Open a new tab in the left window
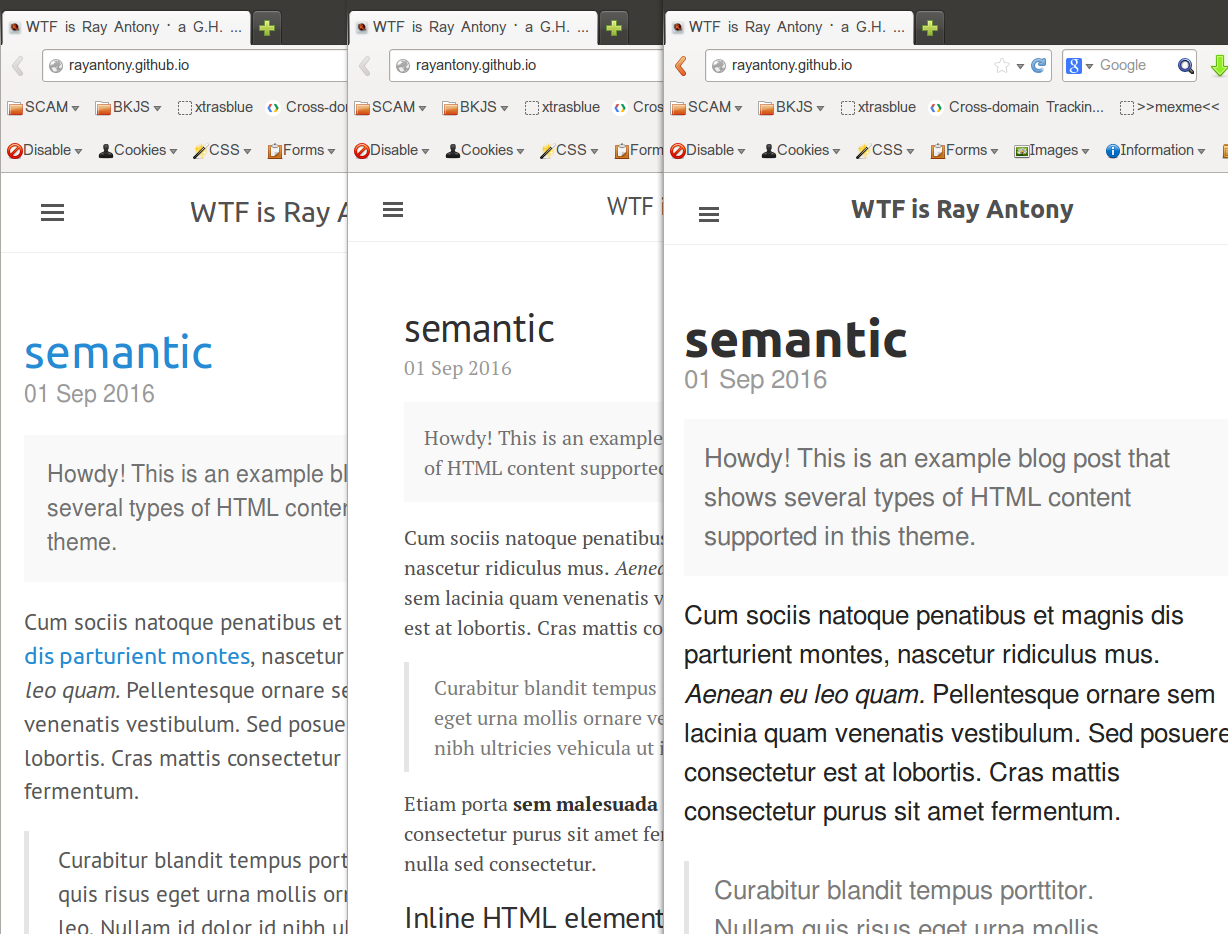This screenshot has height=934, width=1228. pos(267,28)
